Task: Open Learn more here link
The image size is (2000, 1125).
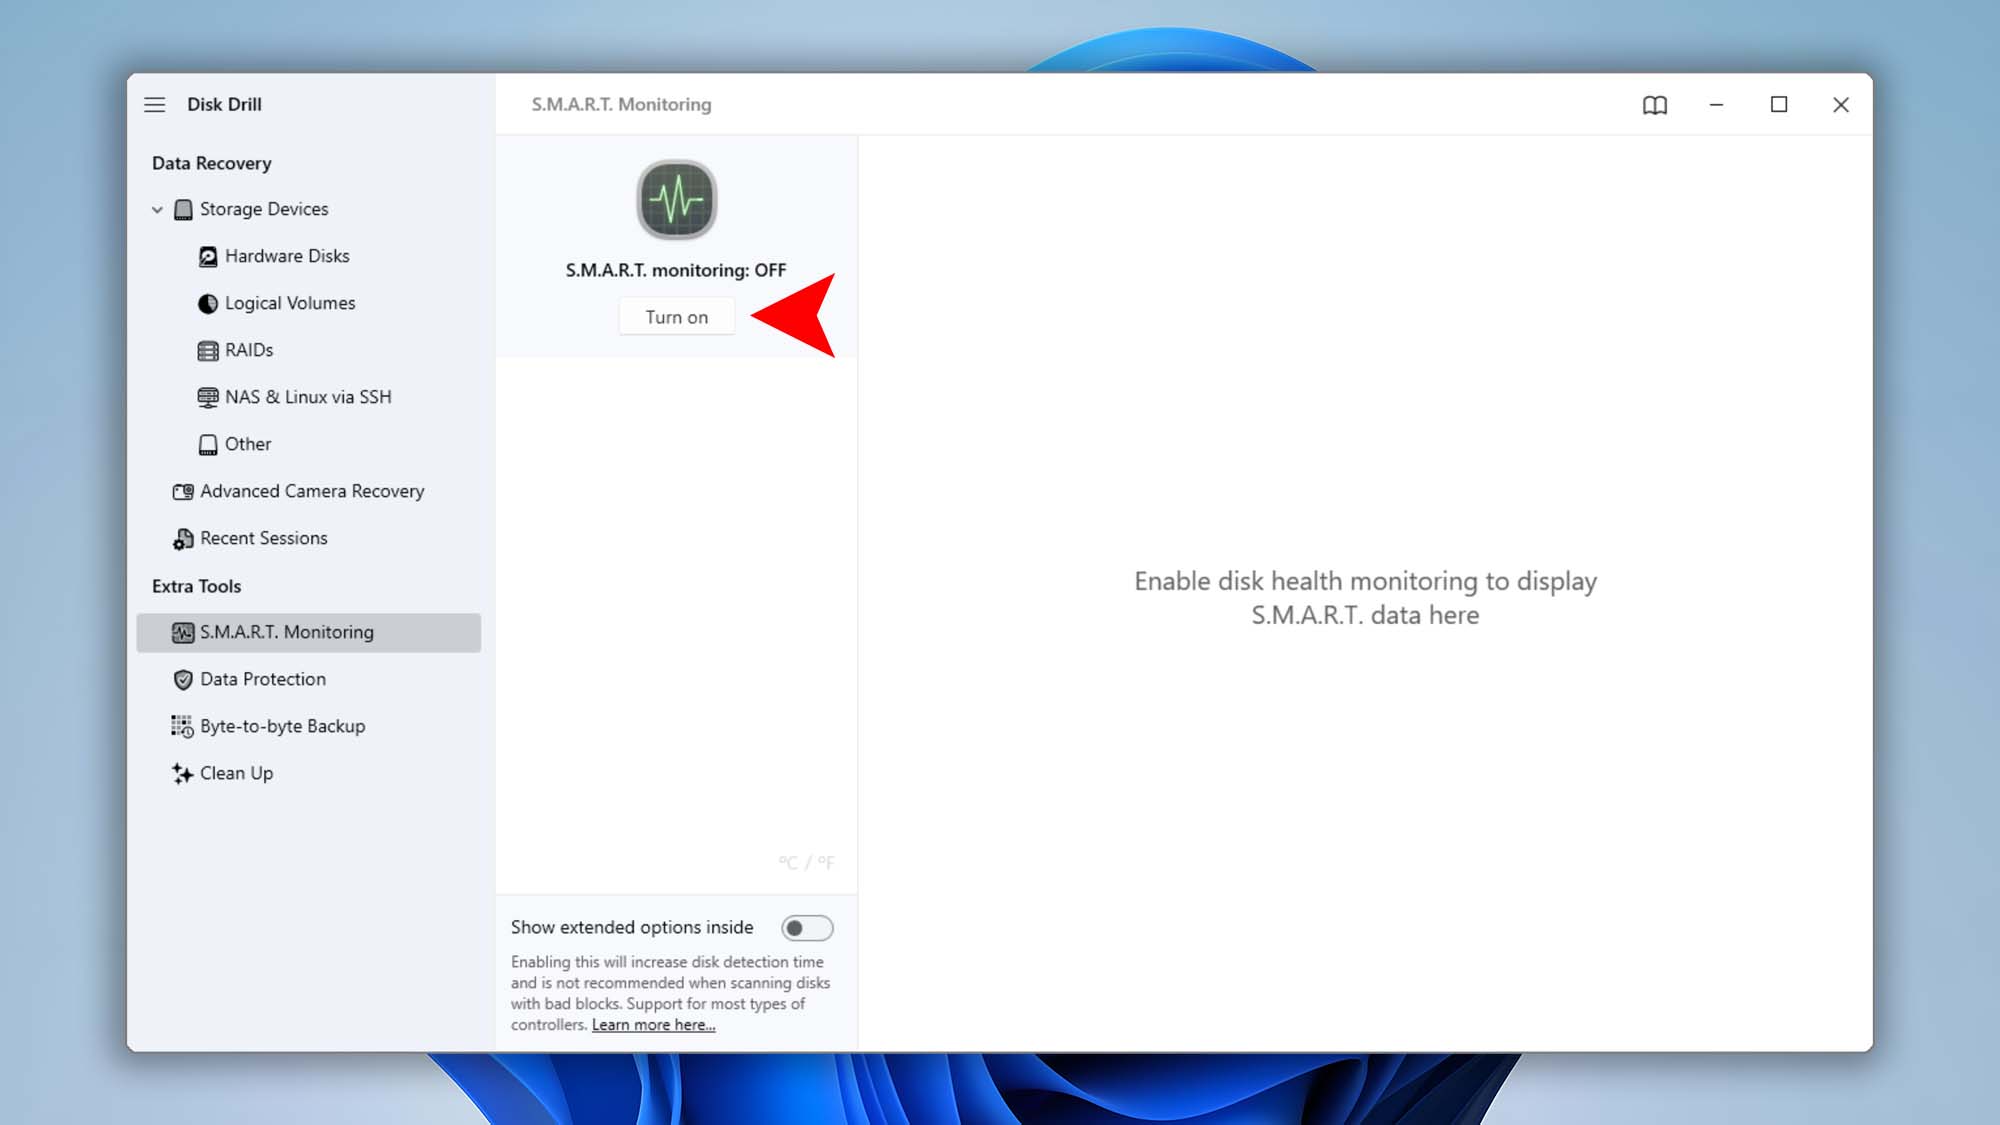Action: pyautogui.click(x=654, y=1024)
